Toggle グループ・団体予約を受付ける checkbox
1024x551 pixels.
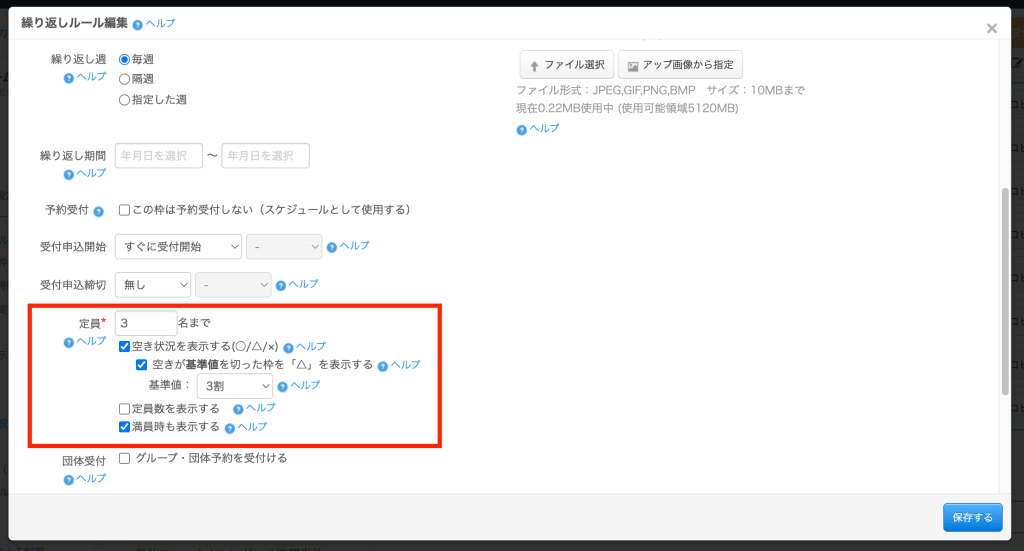click(125, 459)
